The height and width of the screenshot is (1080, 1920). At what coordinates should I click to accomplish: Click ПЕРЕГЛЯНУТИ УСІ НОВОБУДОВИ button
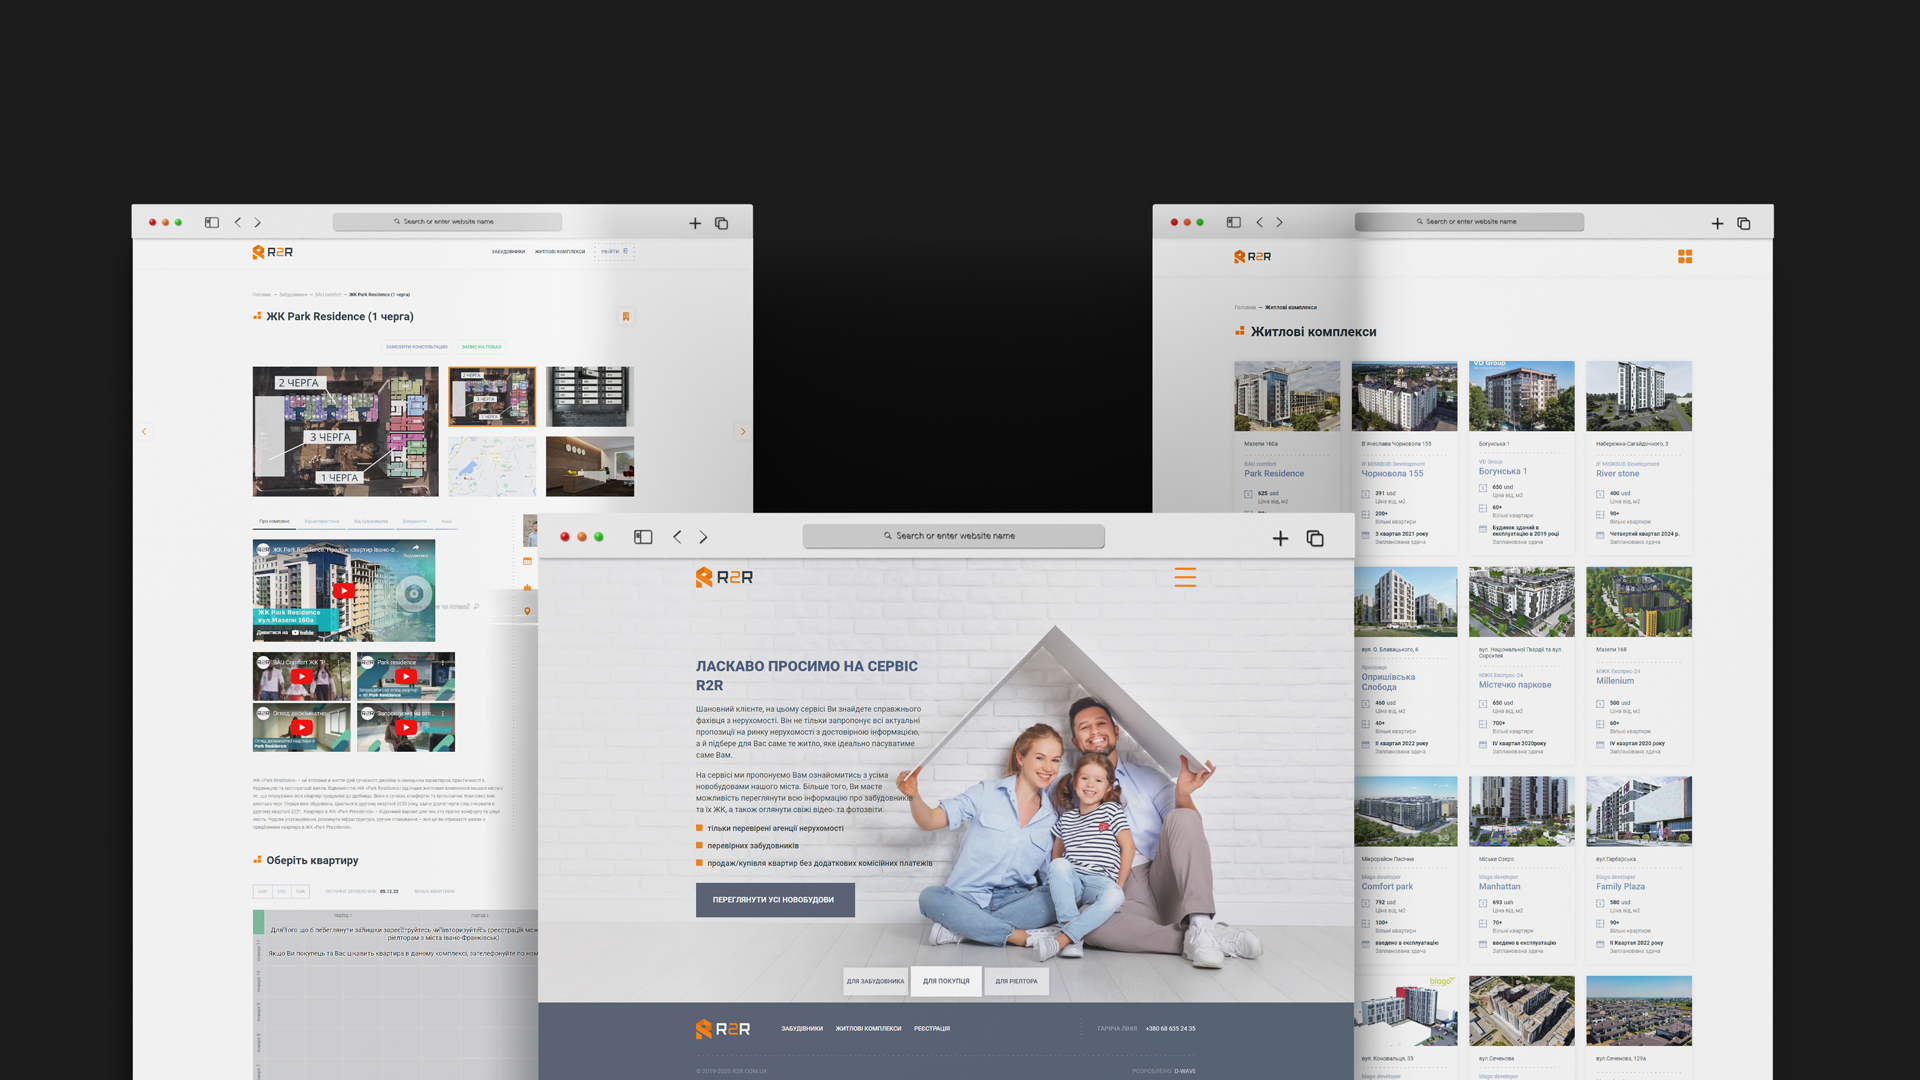point(774,900)
